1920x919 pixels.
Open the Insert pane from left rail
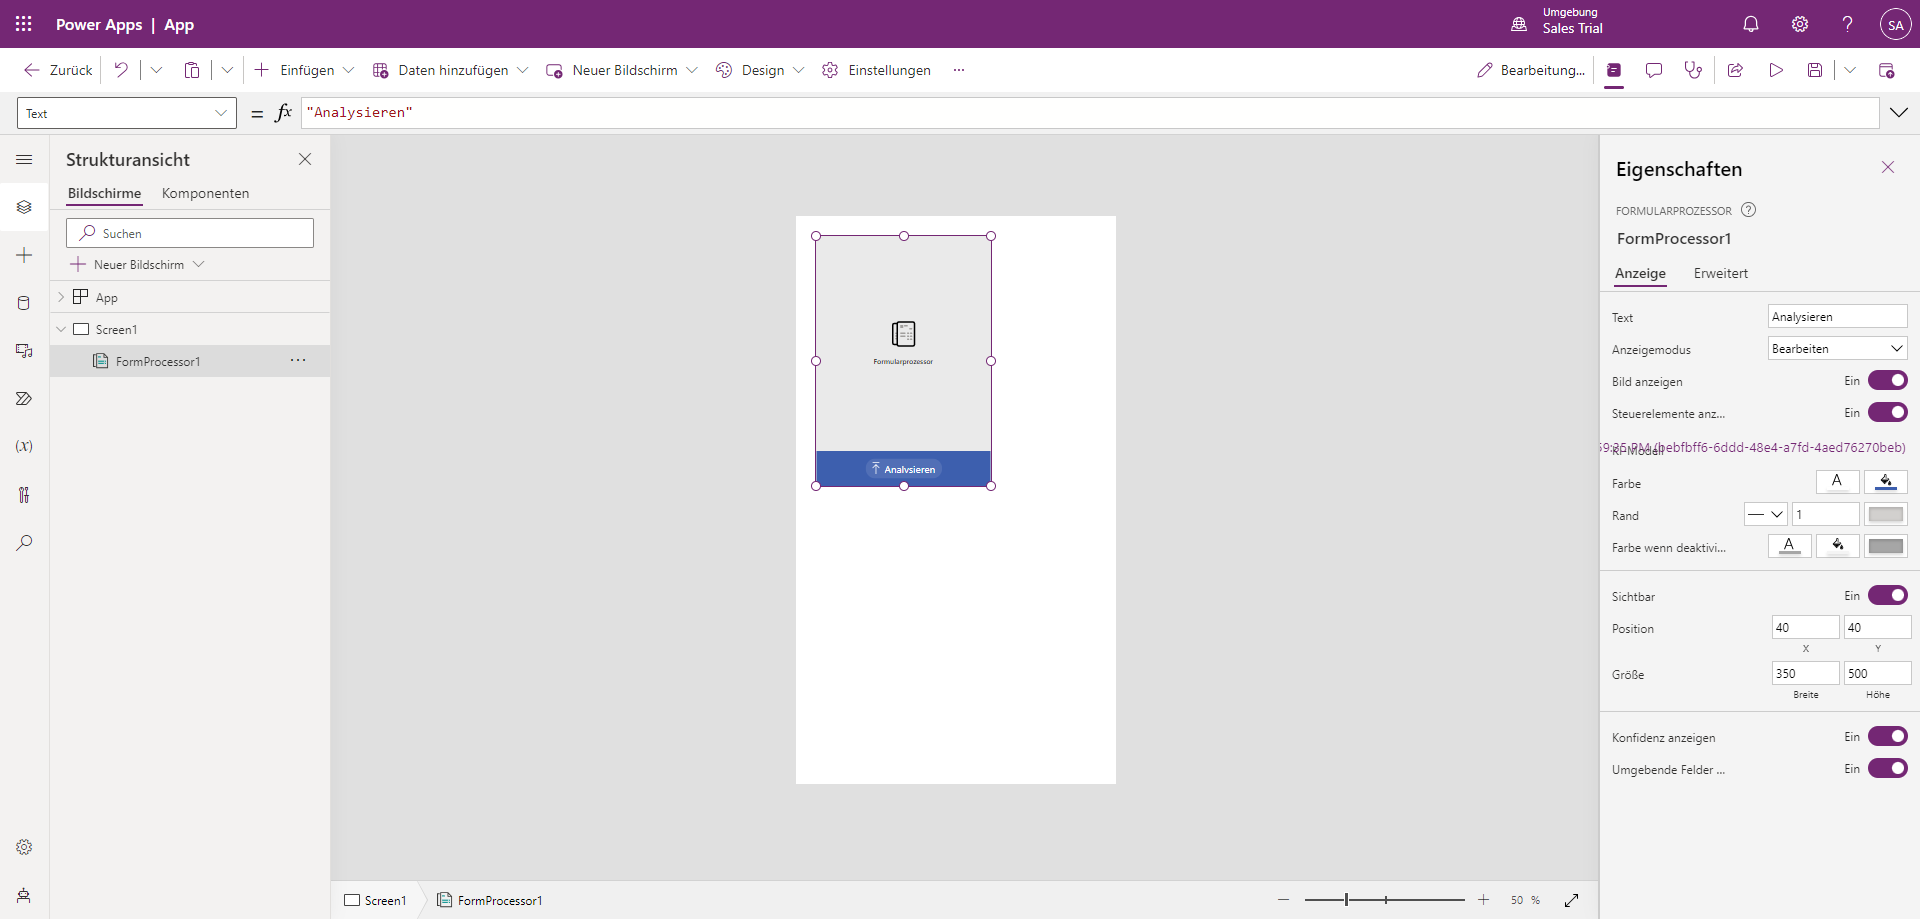(x=24, y=255)
